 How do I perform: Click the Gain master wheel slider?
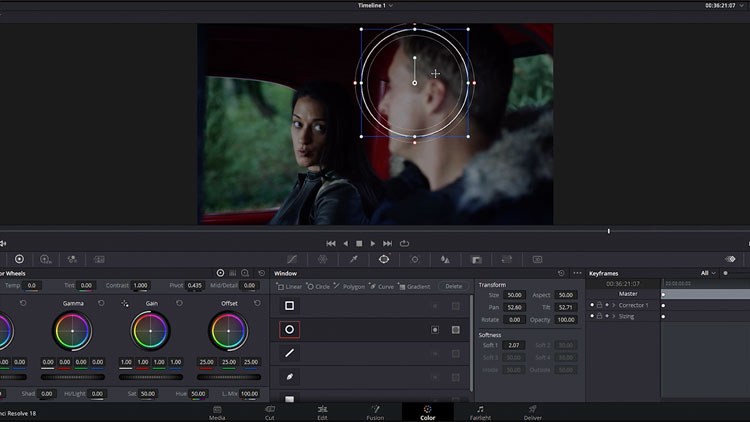tap(151, 377)
